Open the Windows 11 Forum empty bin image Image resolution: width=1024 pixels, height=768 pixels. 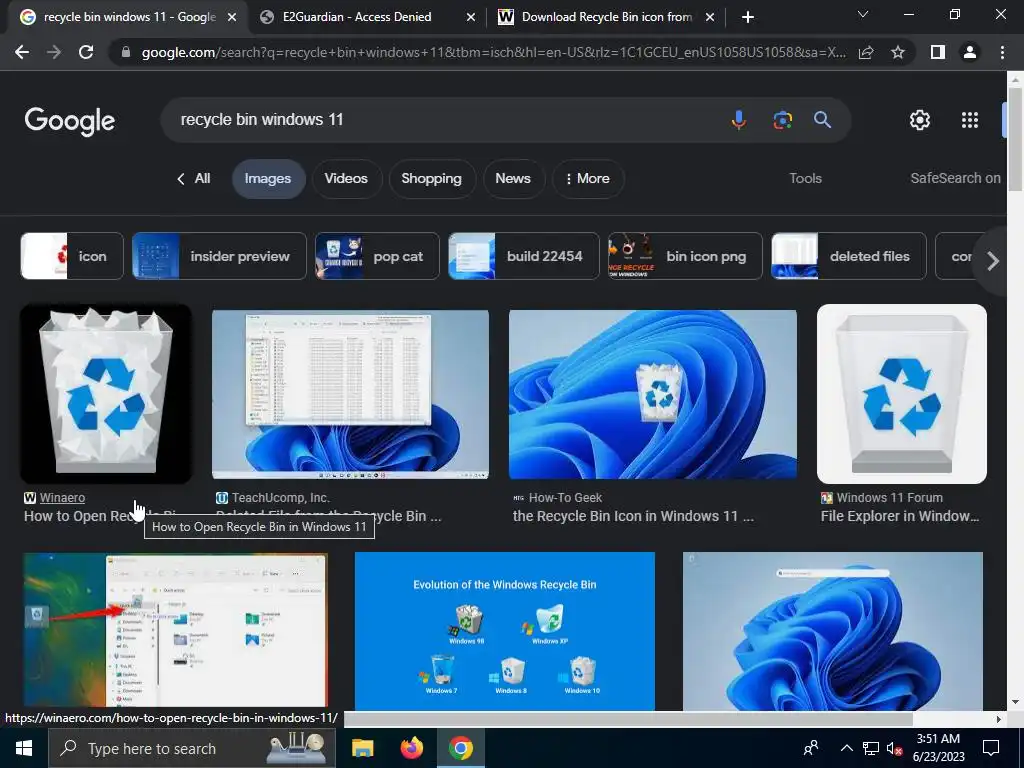[902, 394]
